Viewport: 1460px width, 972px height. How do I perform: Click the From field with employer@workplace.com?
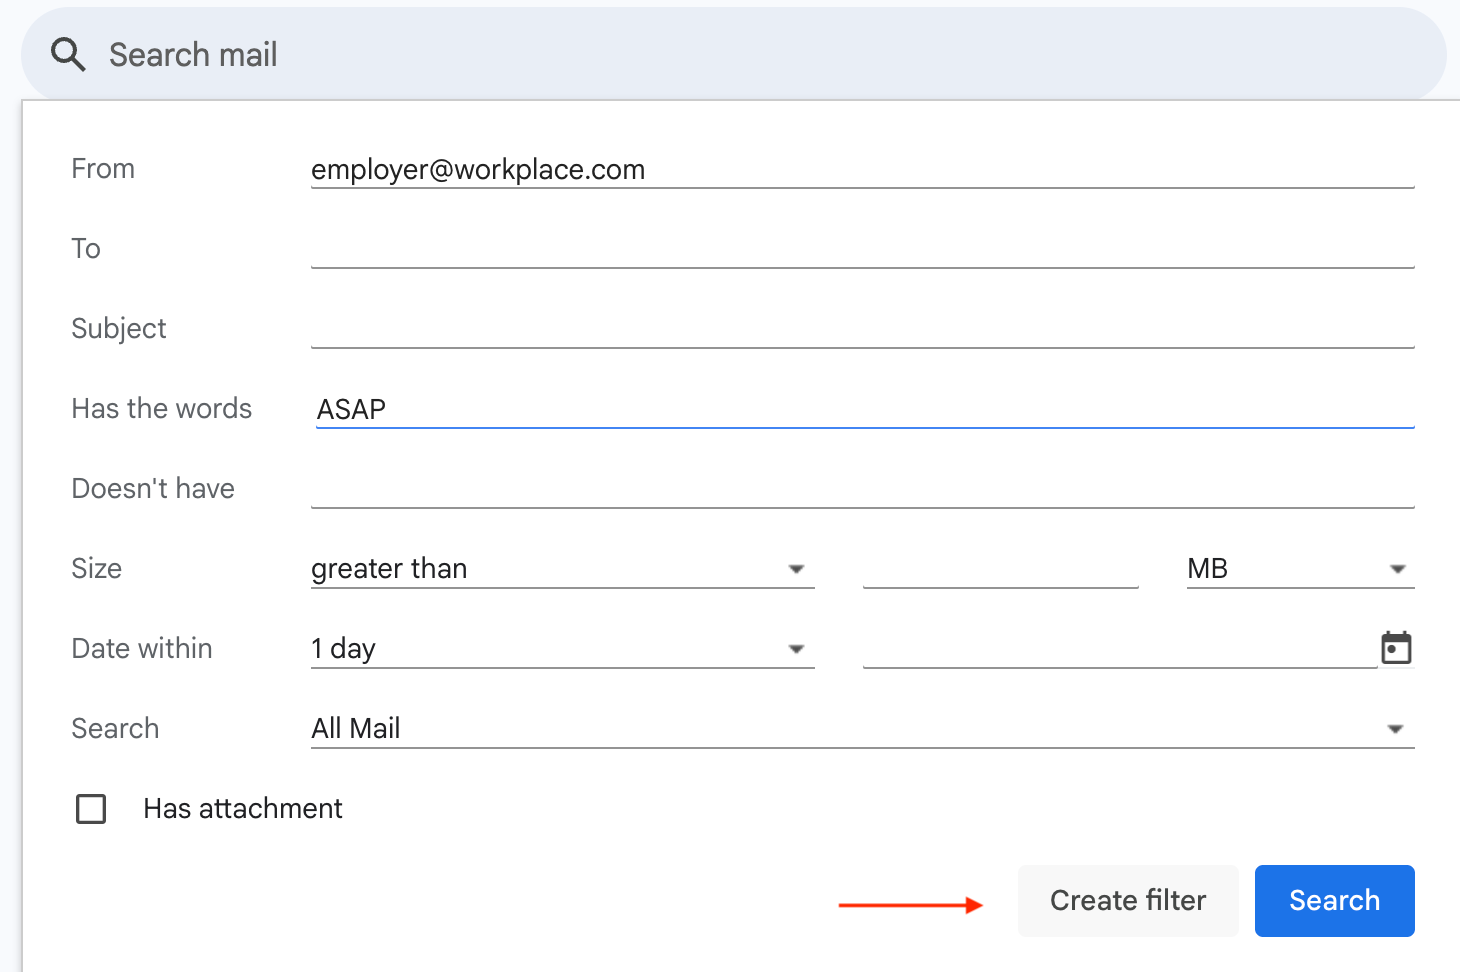(x=860, y=169)
